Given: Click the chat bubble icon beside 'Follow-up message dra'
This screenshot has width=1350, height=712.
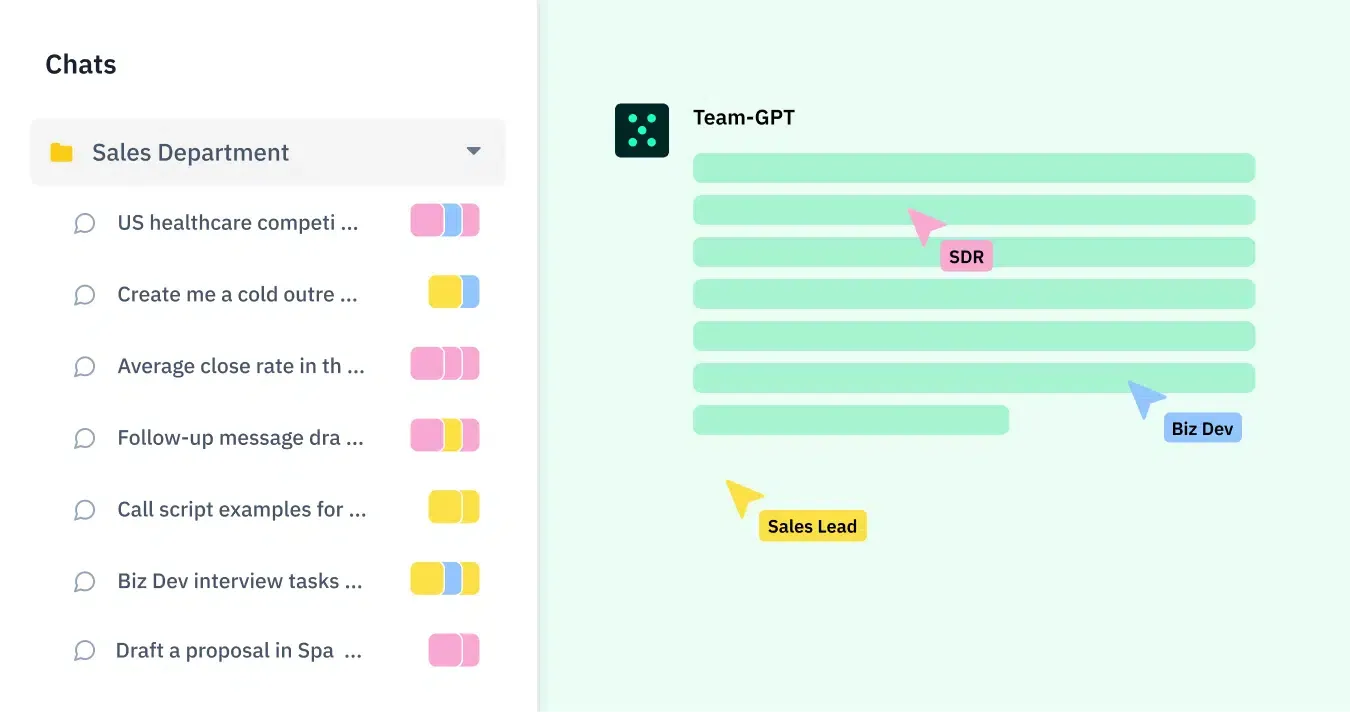Looking at the screenshot, I should 85,437.
